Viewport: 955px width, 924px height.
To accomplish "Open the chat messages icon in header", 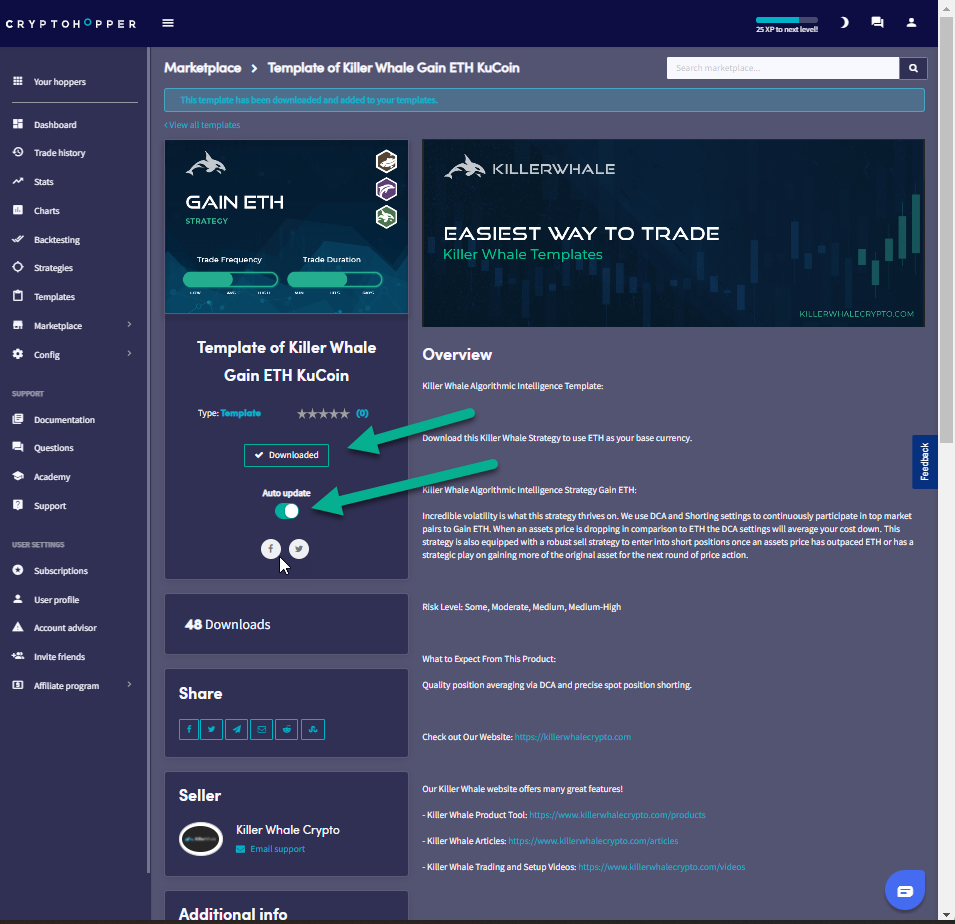I will click(x=877, y=22).
